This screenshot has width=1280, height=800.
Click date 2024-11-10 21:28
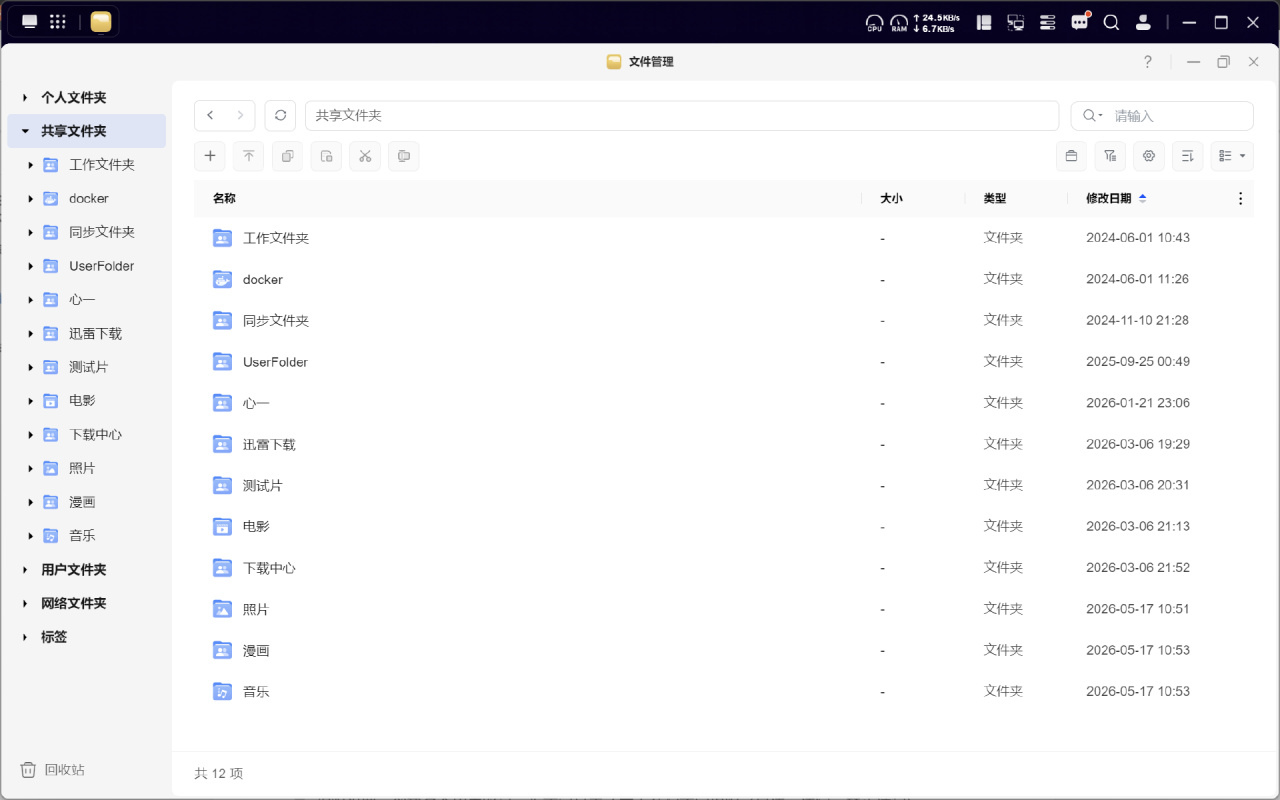coord(1138,320)
